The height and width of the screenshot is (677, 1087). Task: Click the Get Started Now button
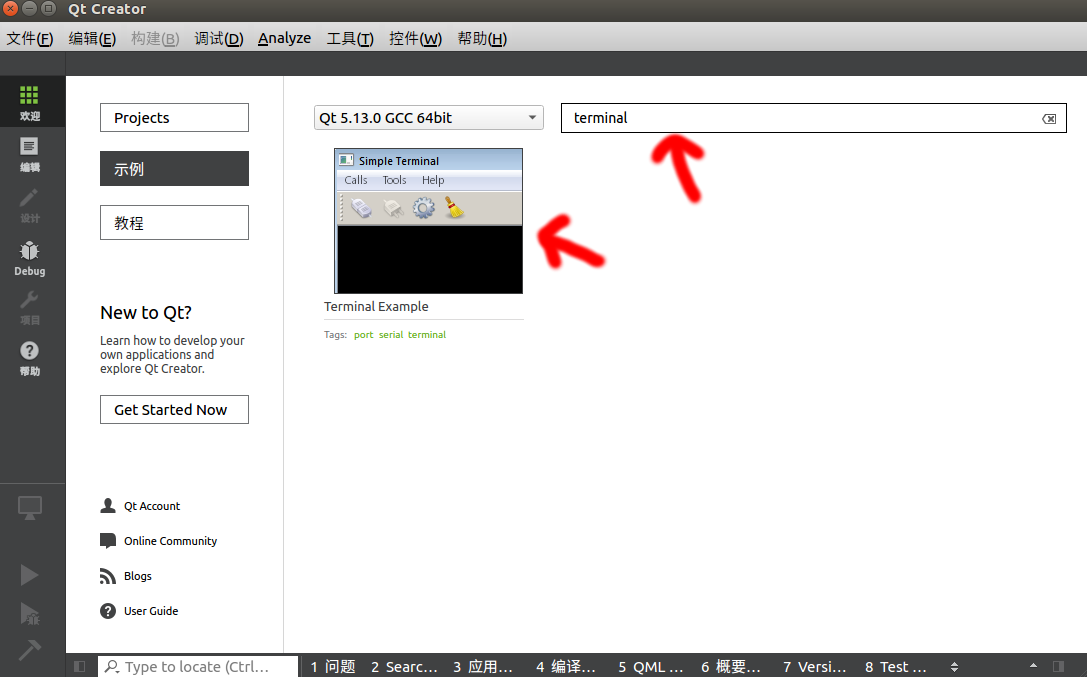click(x=174, y=410)
